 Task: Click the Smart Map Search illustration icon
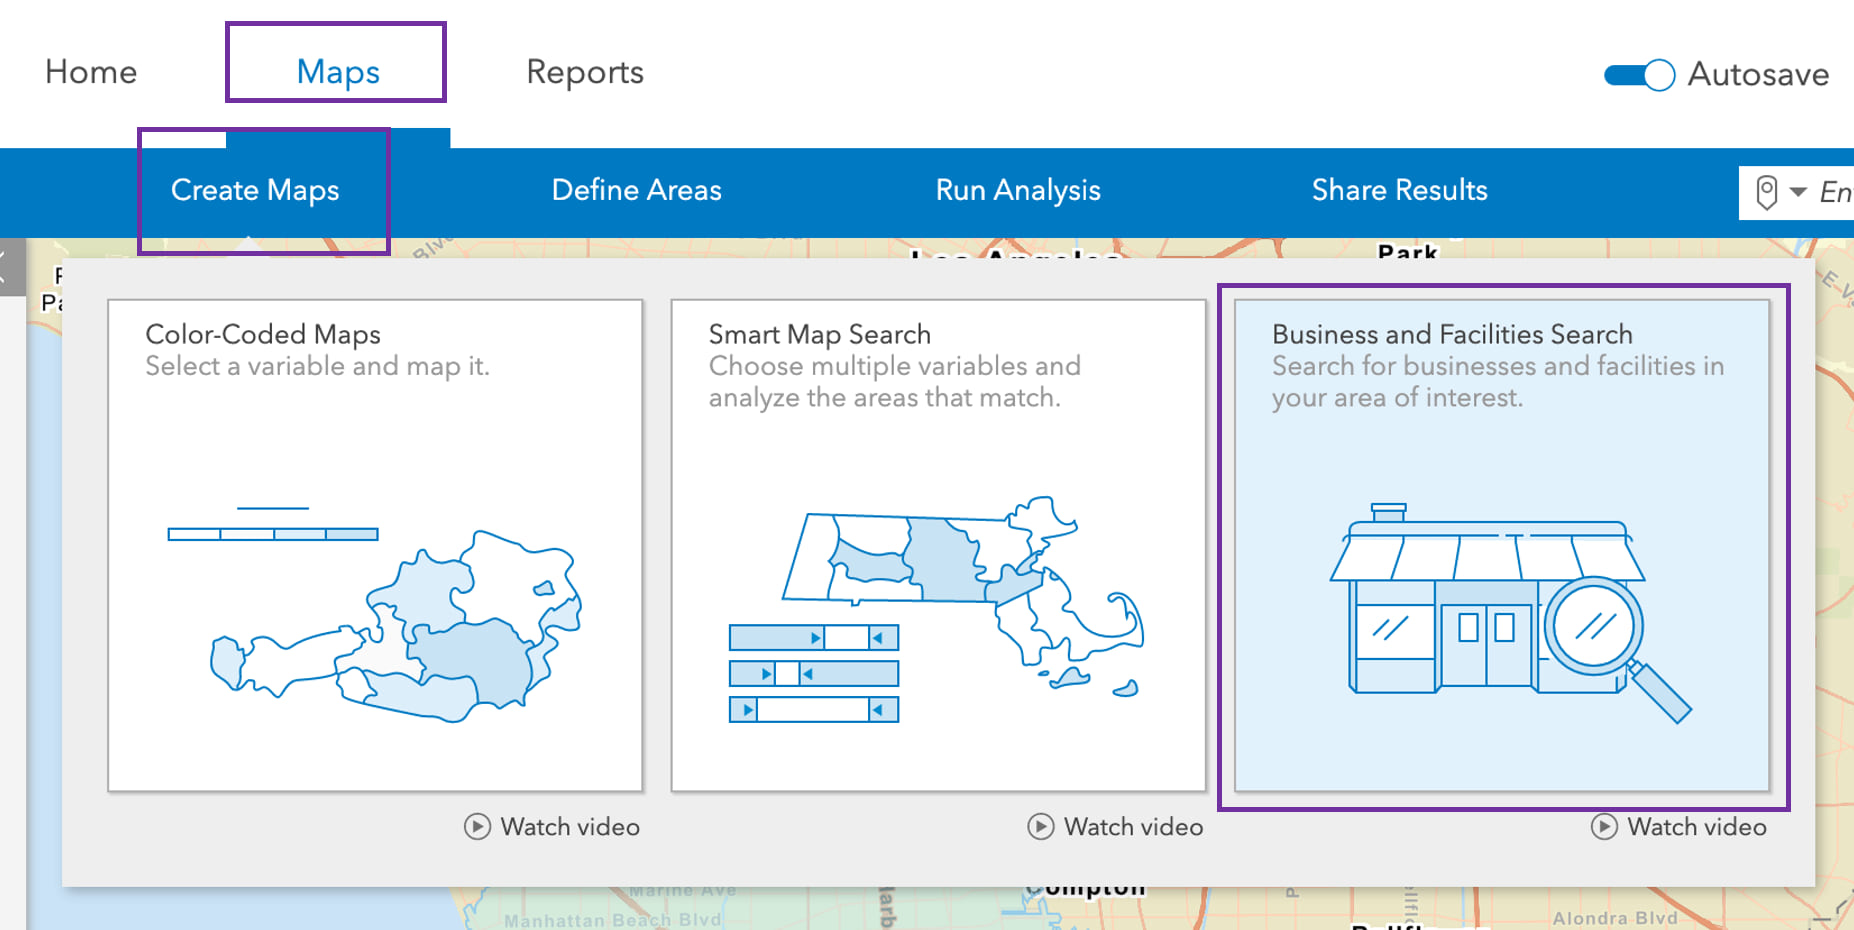(935, 608)
